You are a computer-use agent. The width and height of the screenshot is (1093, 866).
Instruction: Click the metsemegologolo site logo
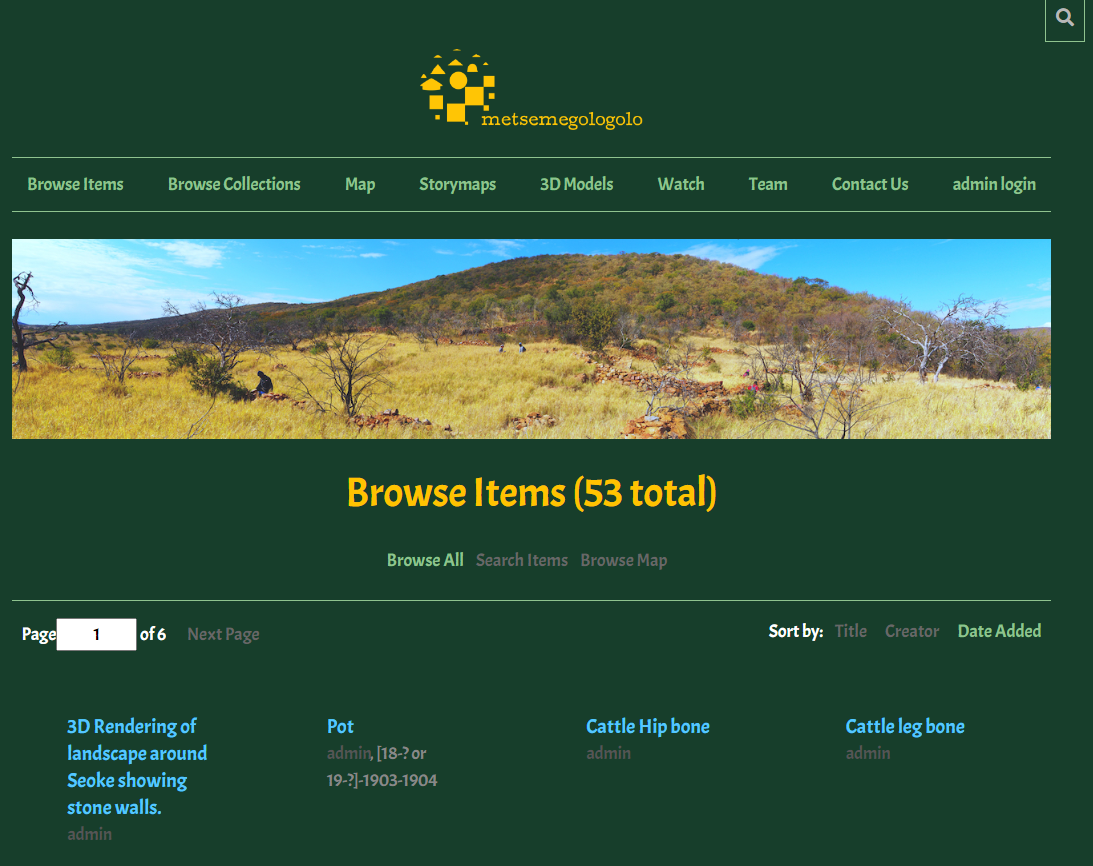tap(531, 90)
